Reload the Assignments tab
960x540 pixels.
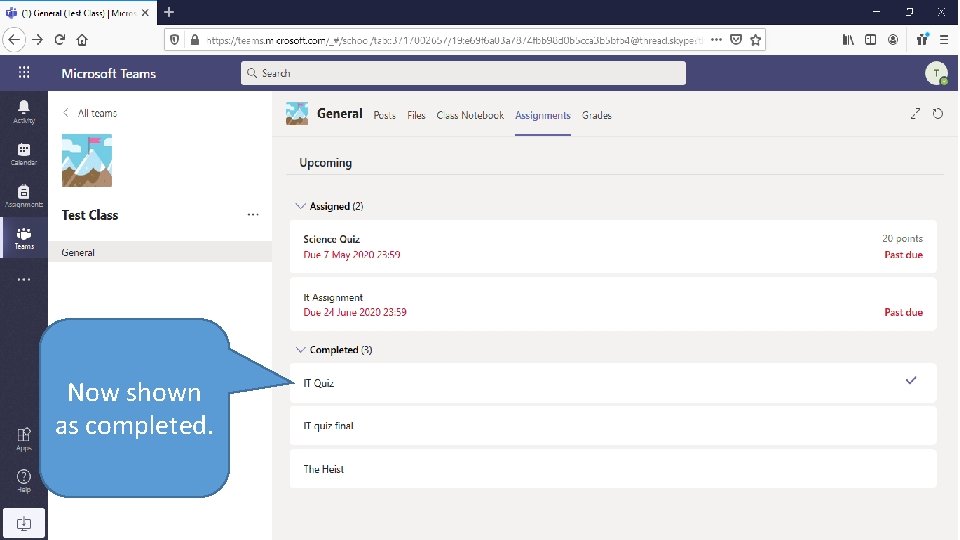937,114
